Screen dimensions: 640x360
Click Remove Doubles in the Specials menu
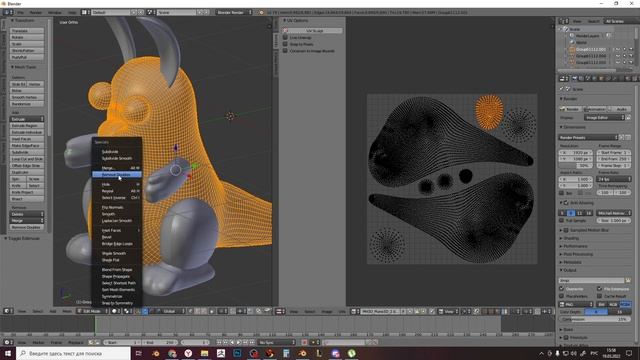tap(116, 175)
